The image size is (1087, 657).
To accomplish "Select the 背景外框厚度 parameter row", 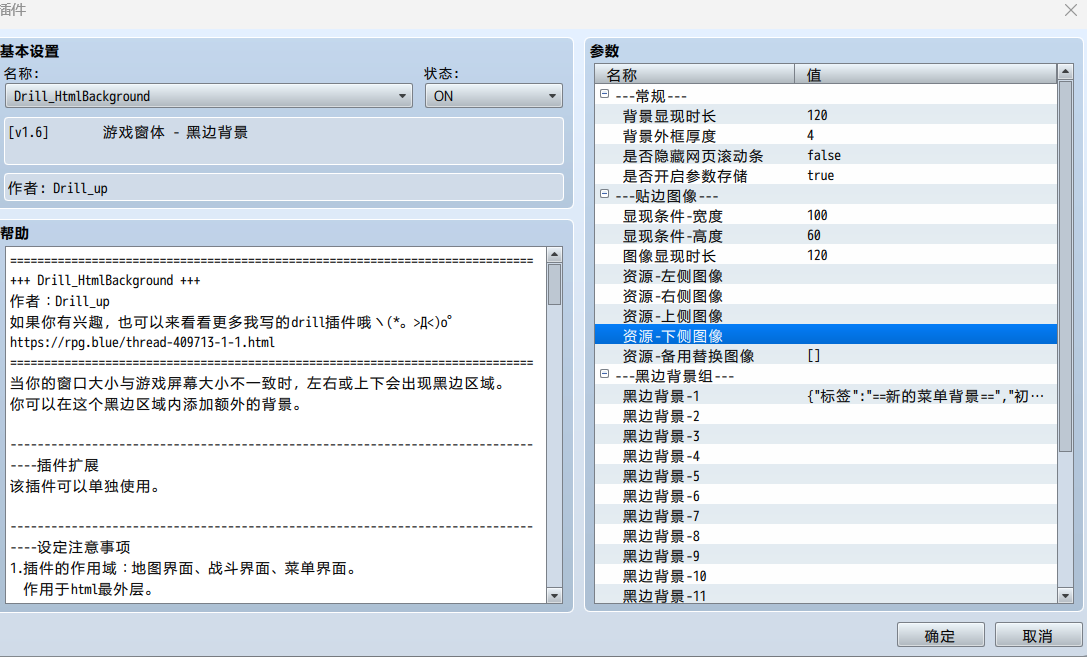I will pyautogui.click(x=826, y=136).
